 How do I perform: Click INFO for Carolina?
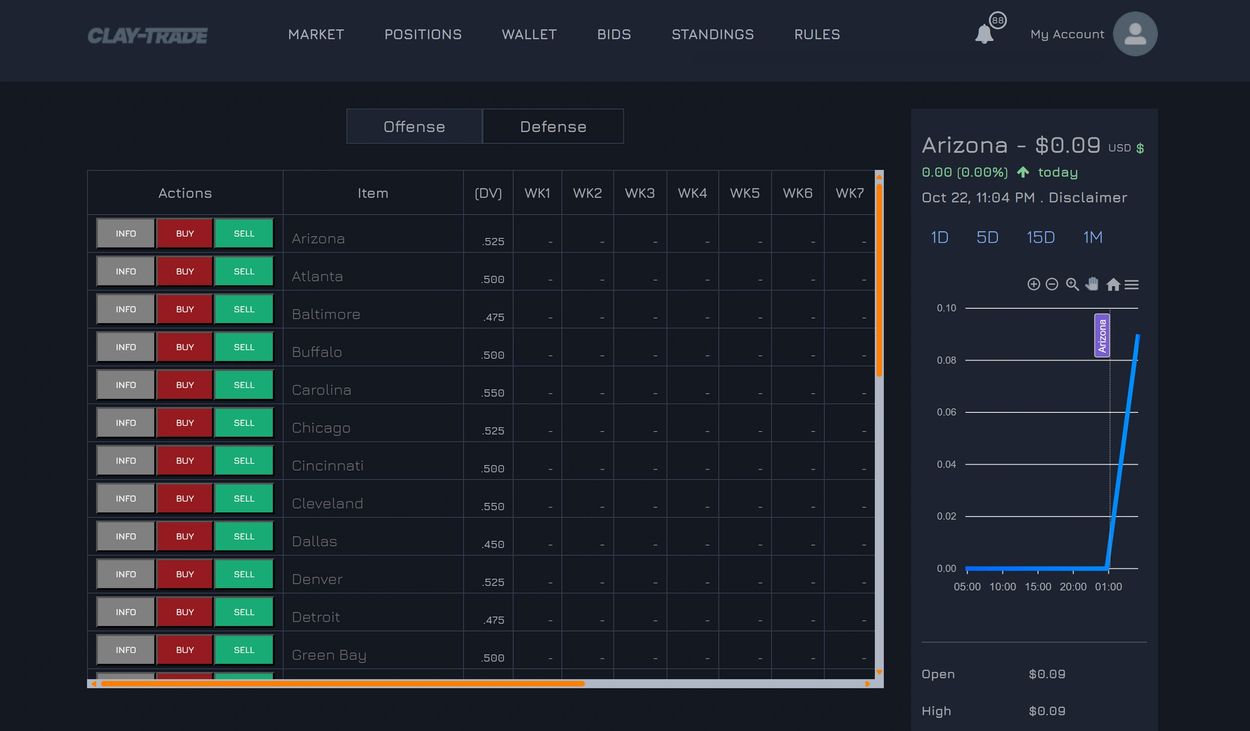coord(126,385)
